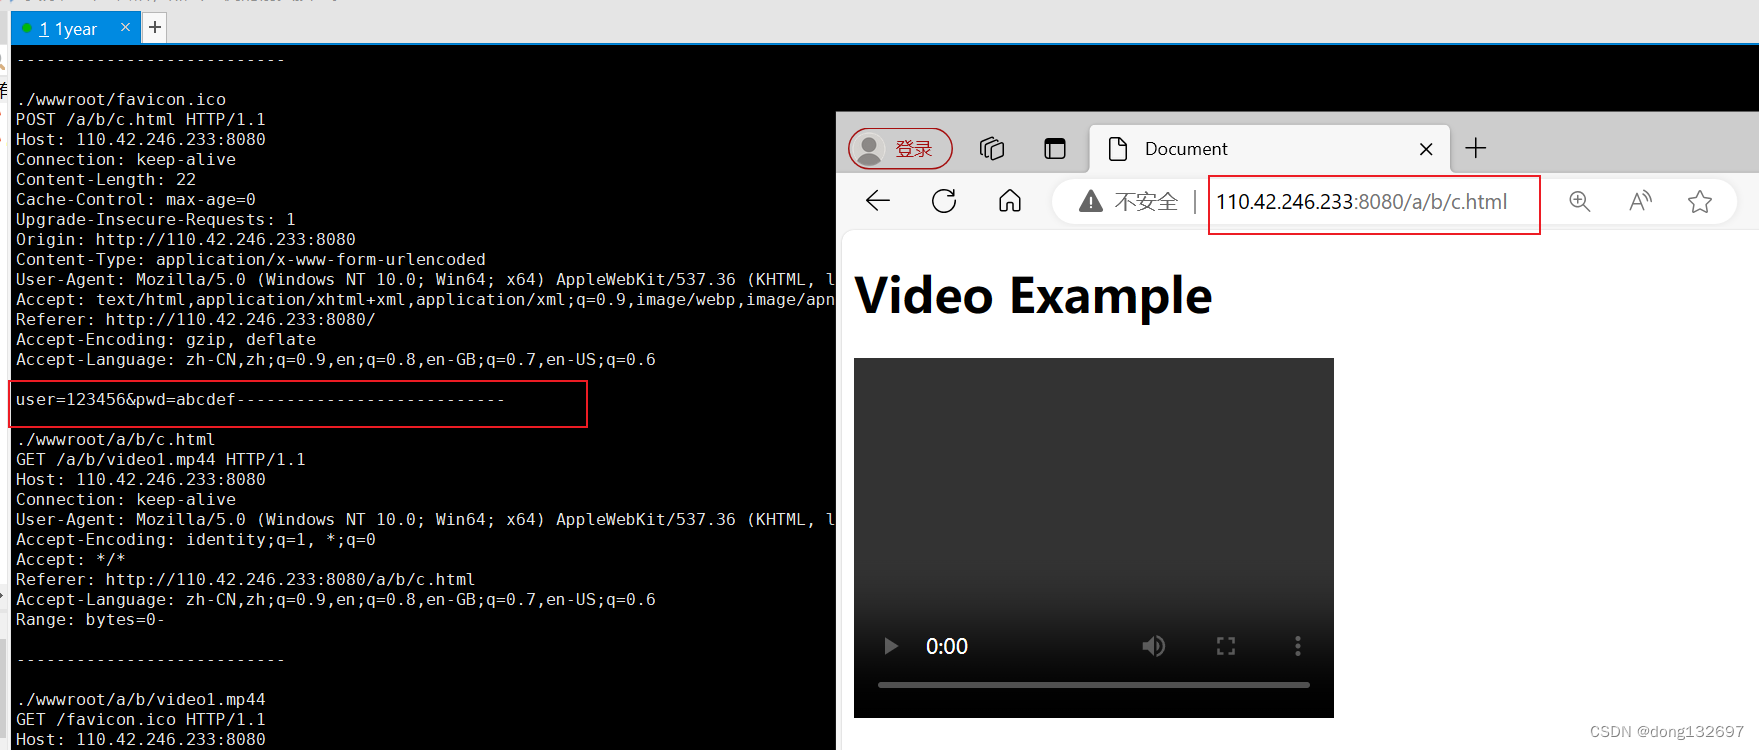Enter fullscreen on the video
Viewport: 1759px width, 750px height.
(1226, 646)
